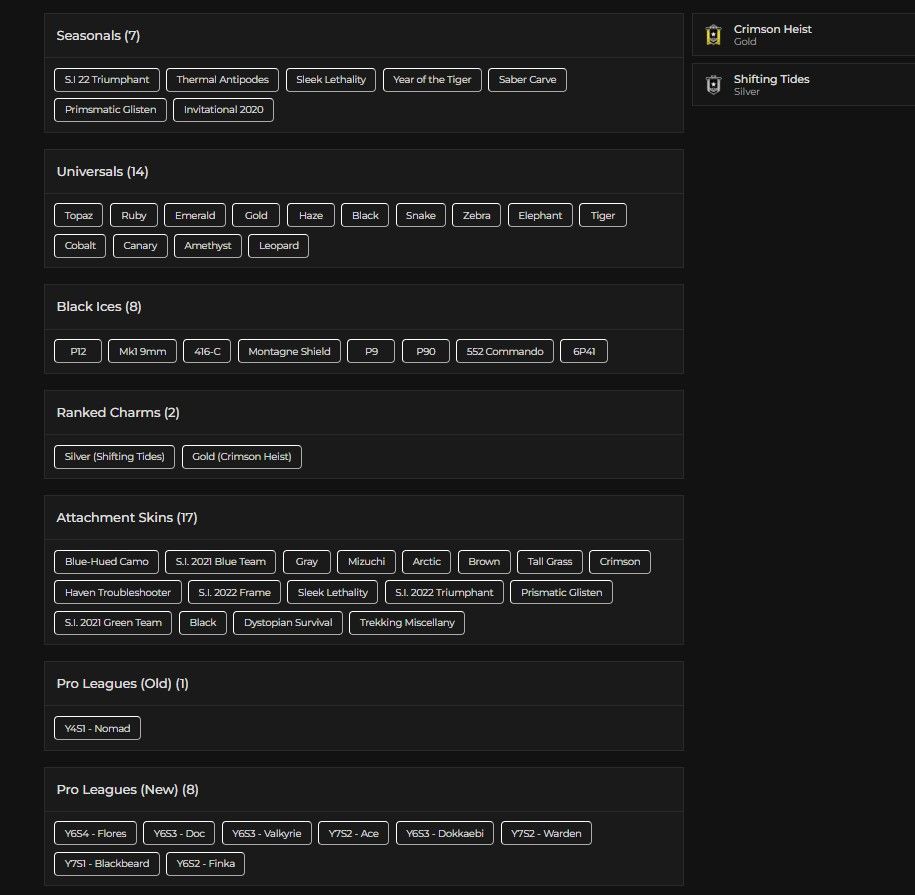Viewport: 915px width, 895px height.
Task: Select the S.I. 2022 Frame tag
Action: (x=235, y=592)
